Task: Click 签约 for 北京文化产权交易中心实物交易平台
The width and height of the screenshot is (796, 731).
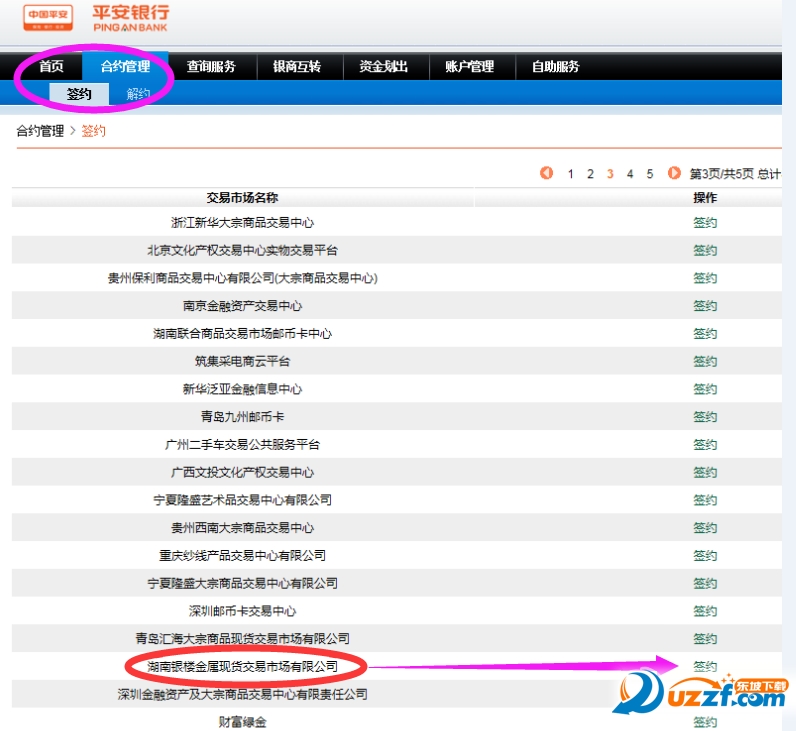Action: pyautogui.click(x=705, y=250)
